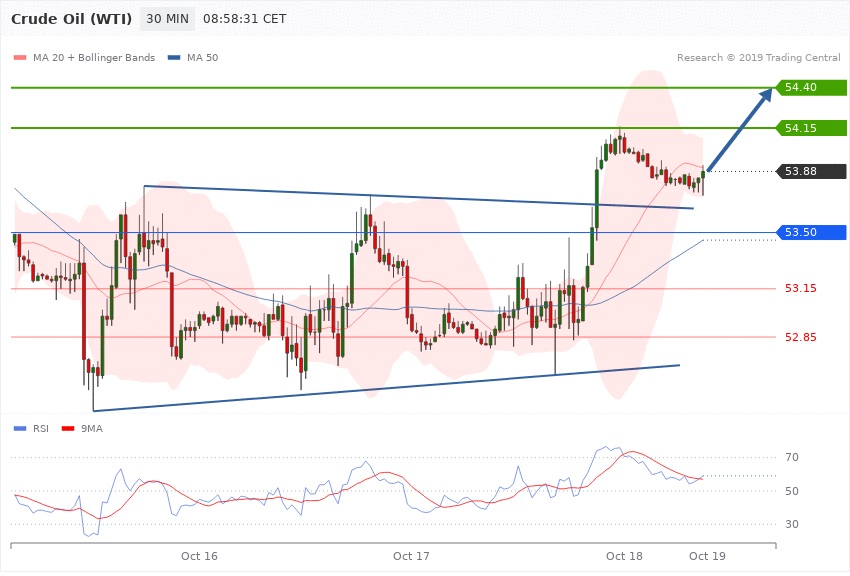Image resolution: width=850 pixels, height=576 pixels.
Task: Click the blue forecast arrow head
Action: [766, 96]
